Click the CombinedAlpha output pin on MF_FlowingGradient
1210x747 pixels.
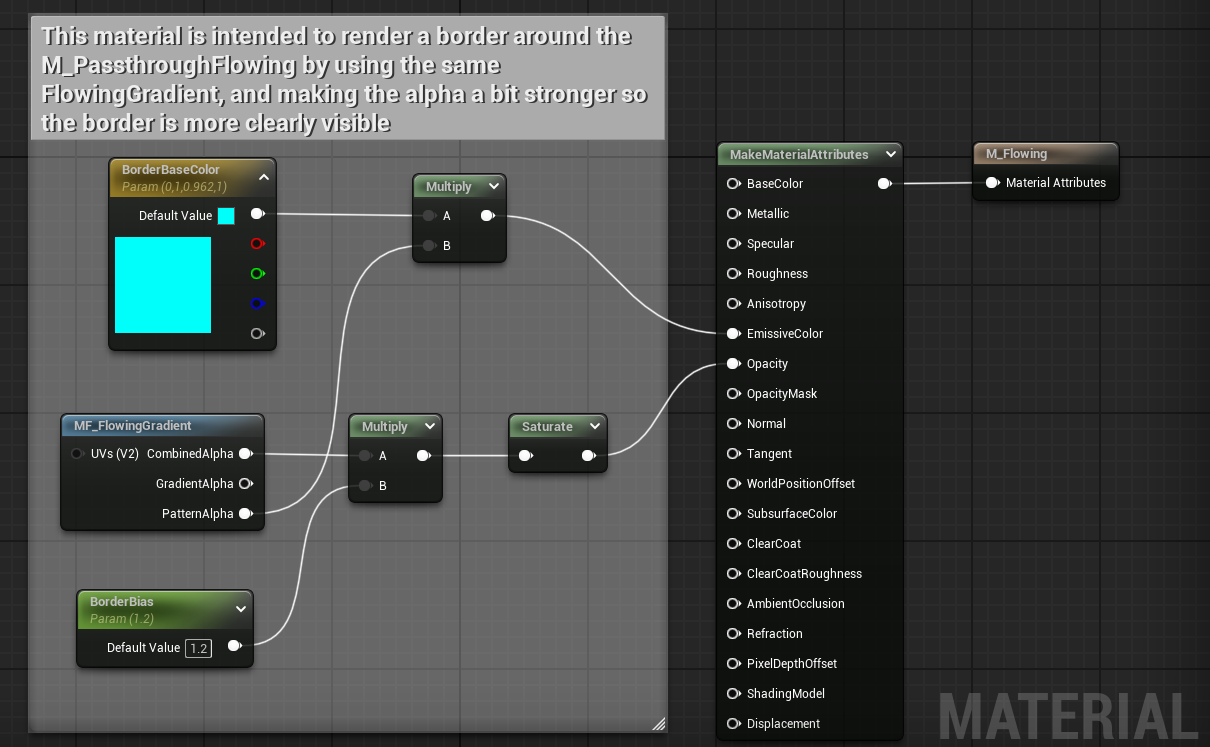(x=246, y=453)
